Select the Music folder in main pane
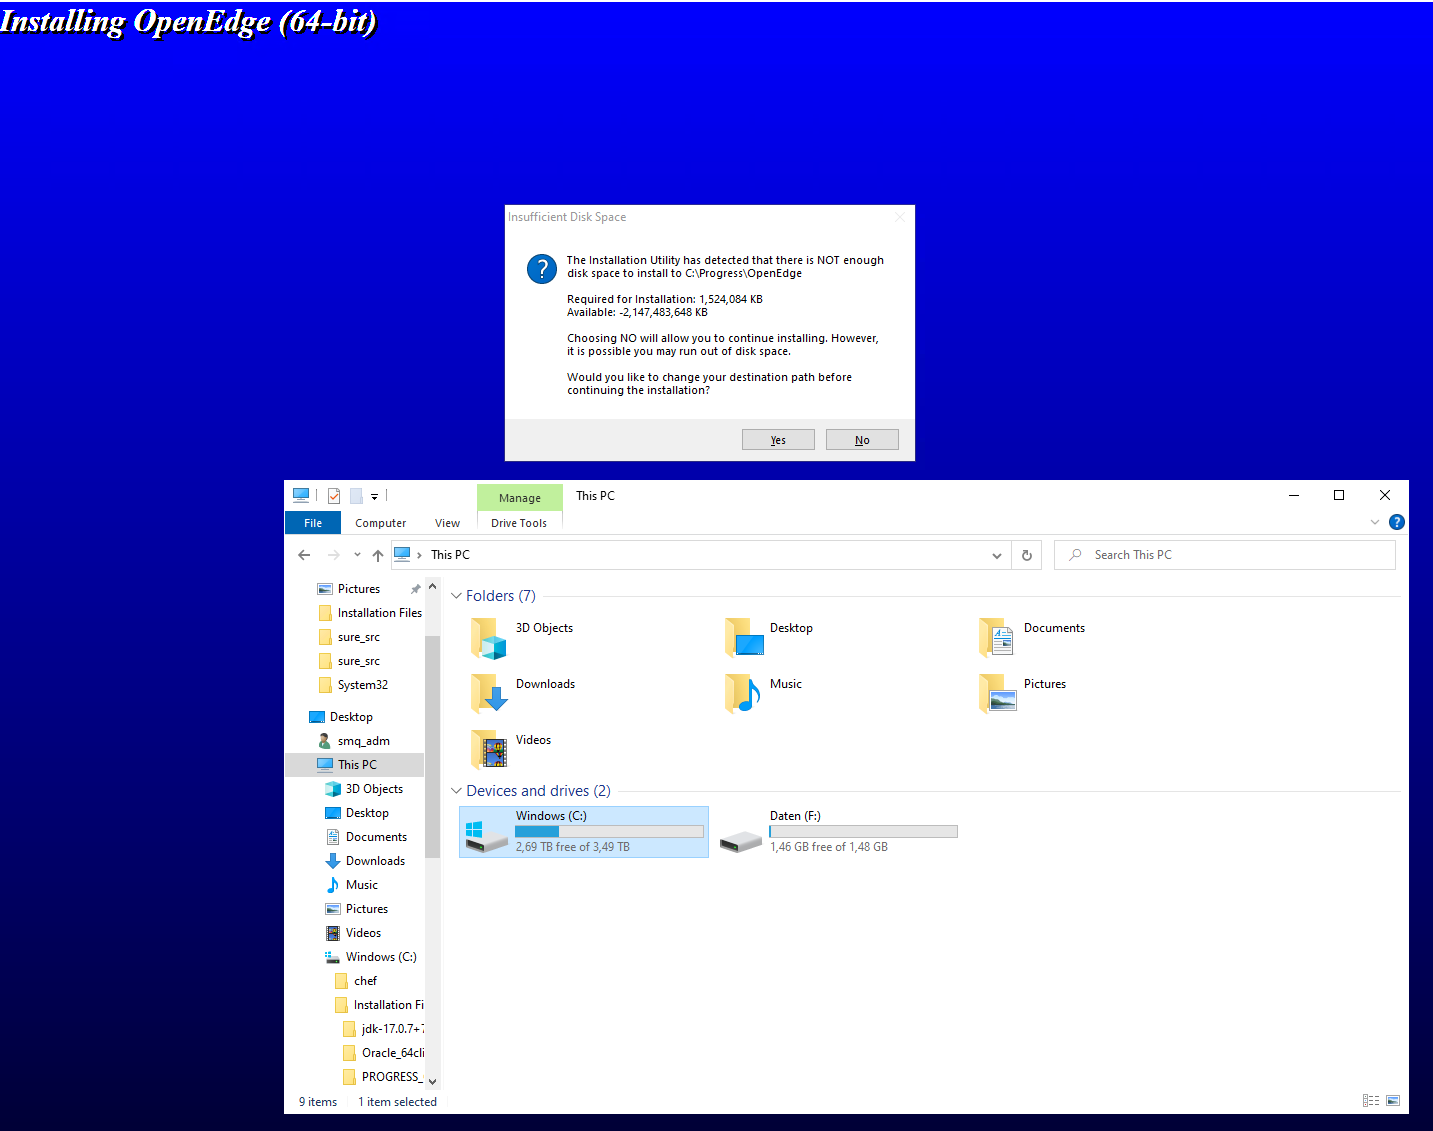 coord(765,693)
